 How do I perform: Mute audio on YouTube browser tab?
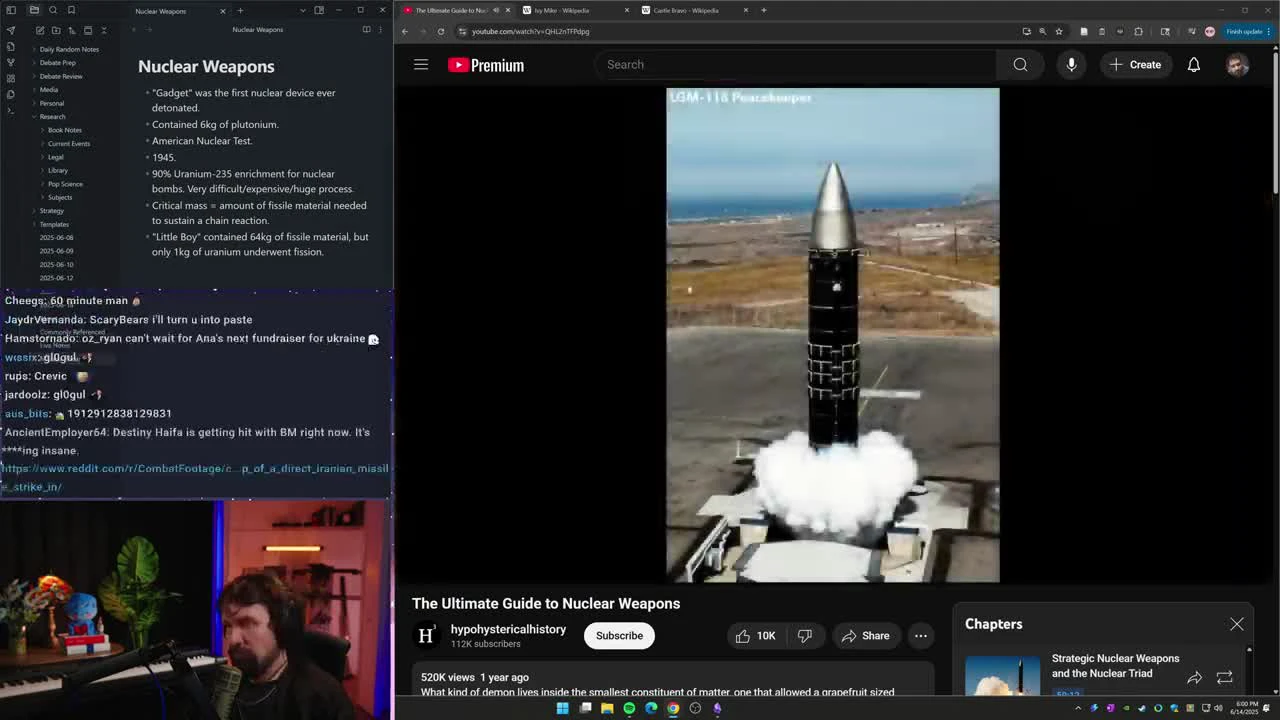[x=496, y=10]
